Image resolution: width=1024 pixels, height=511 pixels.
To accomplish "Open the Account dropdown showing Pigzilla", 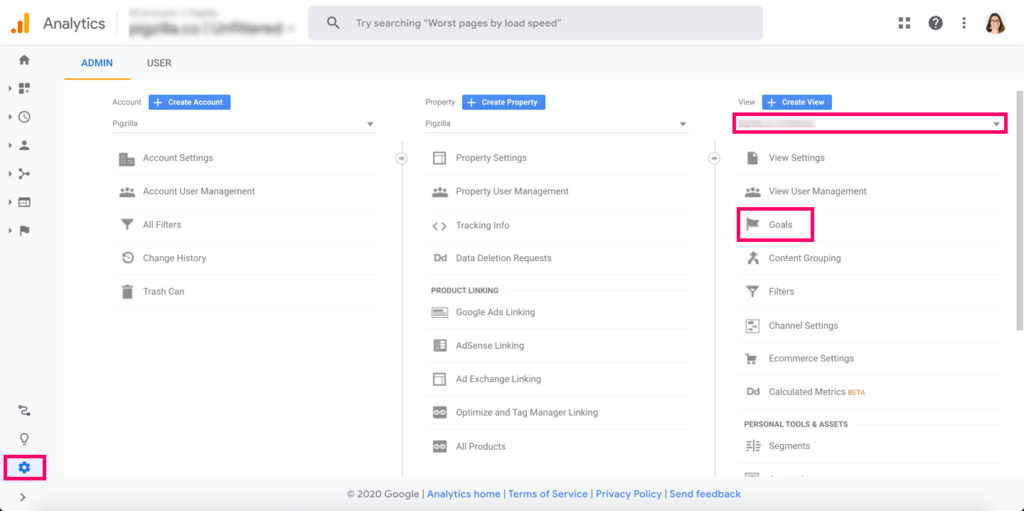I will pos(244,124).
